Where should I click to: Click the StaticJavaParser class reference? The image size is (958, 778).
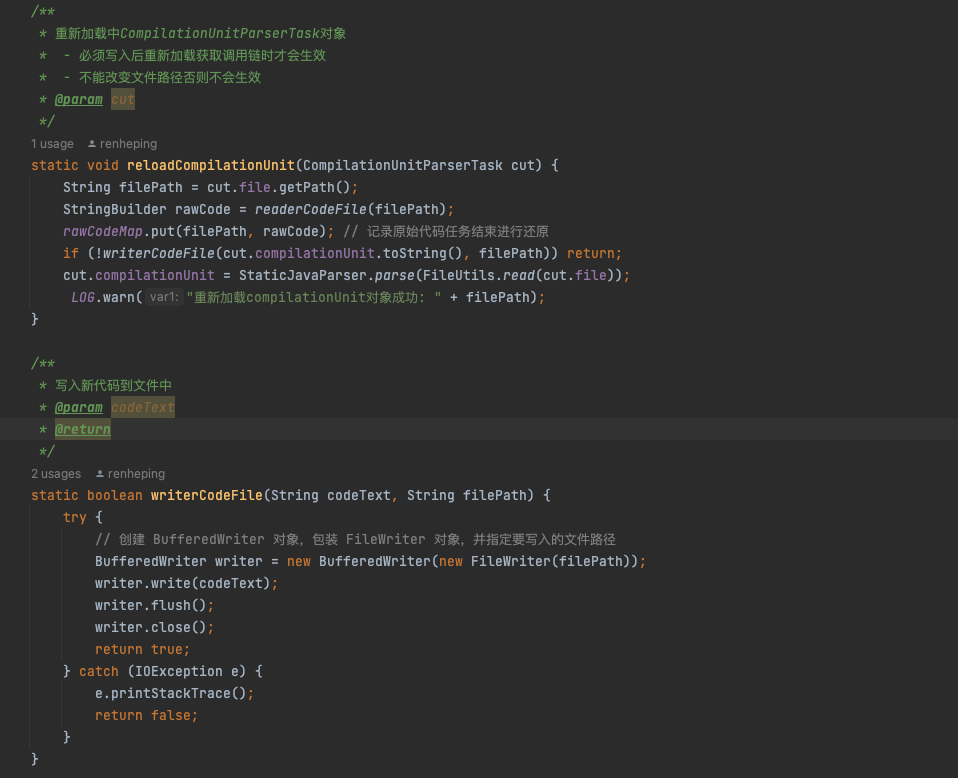coord(303,276)
